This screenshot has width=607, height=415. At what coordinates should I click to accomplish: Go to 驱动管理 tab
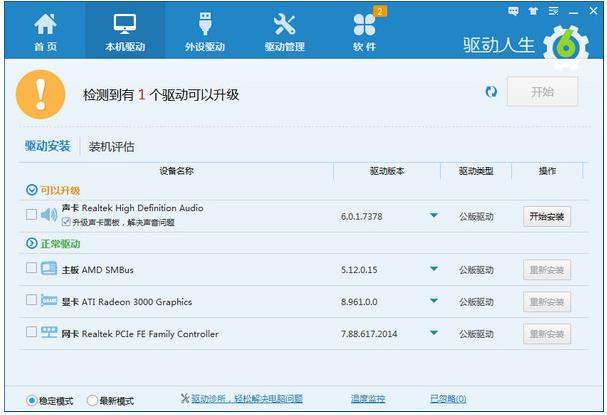point(285,32)
